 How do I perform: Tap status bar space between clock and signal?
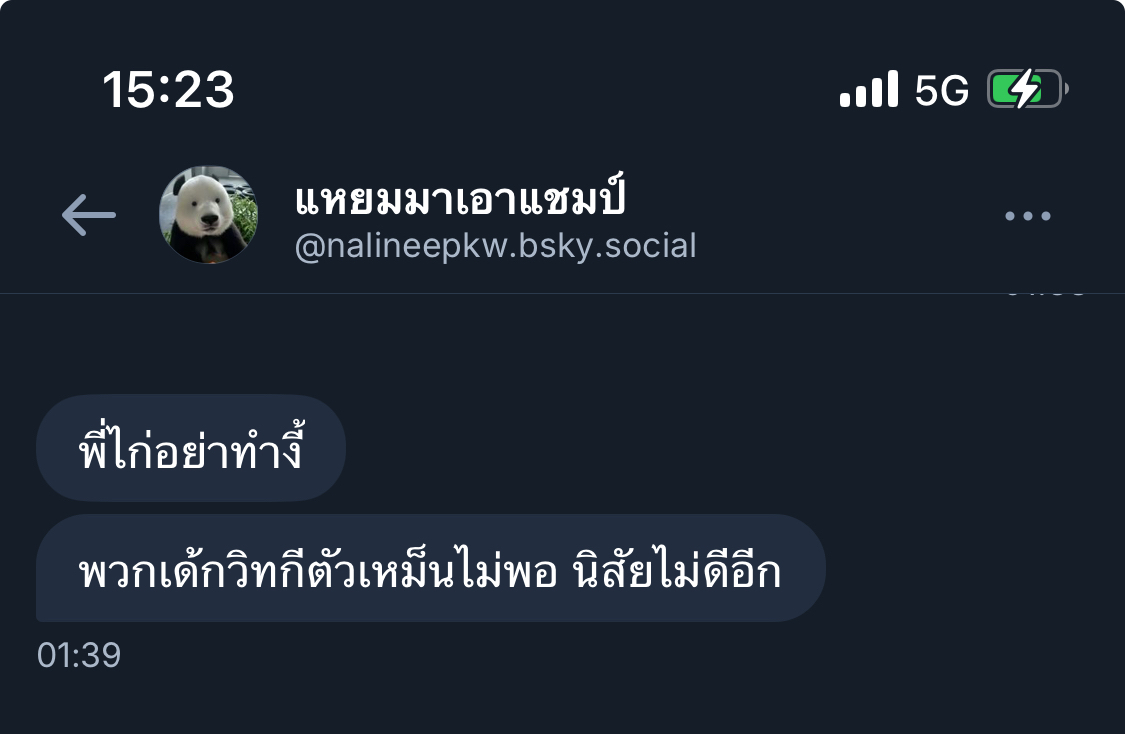[537, 90]
